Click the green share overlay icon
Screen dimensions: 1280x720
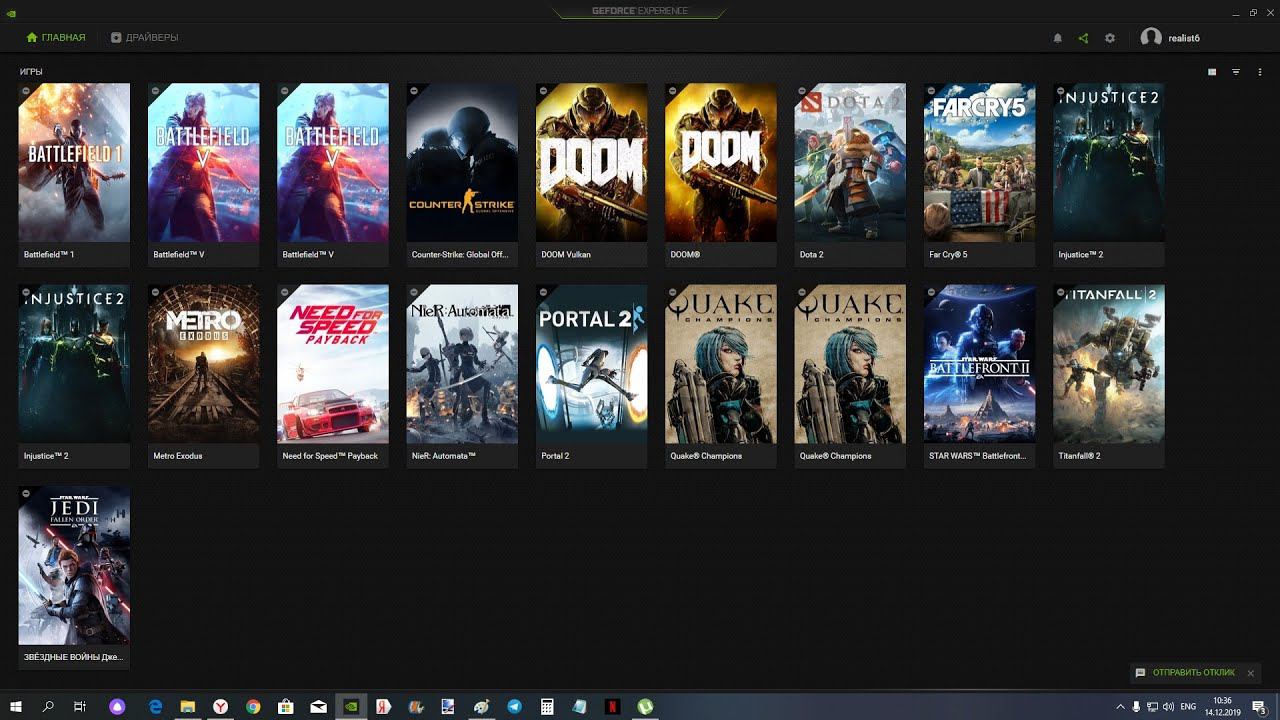point(1083,38)
